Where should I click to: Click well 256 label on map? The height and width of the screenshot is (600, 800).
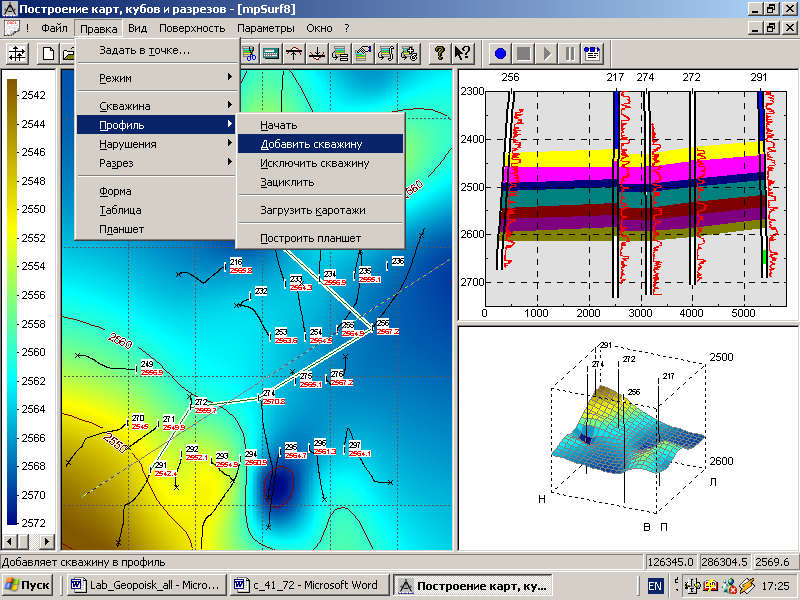[x=383, y=322]
